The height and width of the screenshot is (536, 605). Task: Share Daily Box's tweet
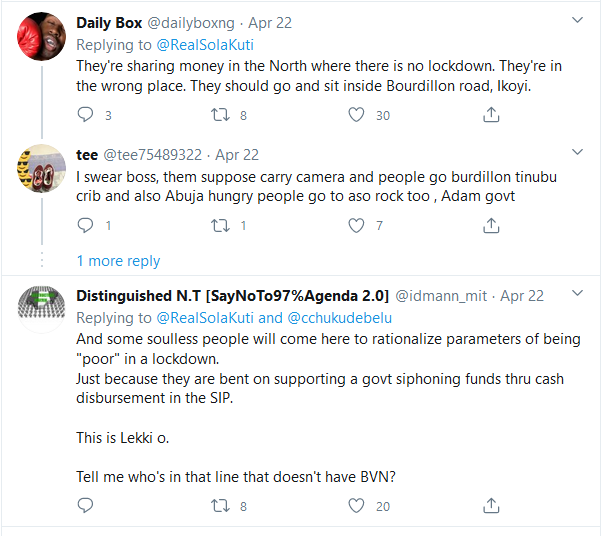(491, 116)
